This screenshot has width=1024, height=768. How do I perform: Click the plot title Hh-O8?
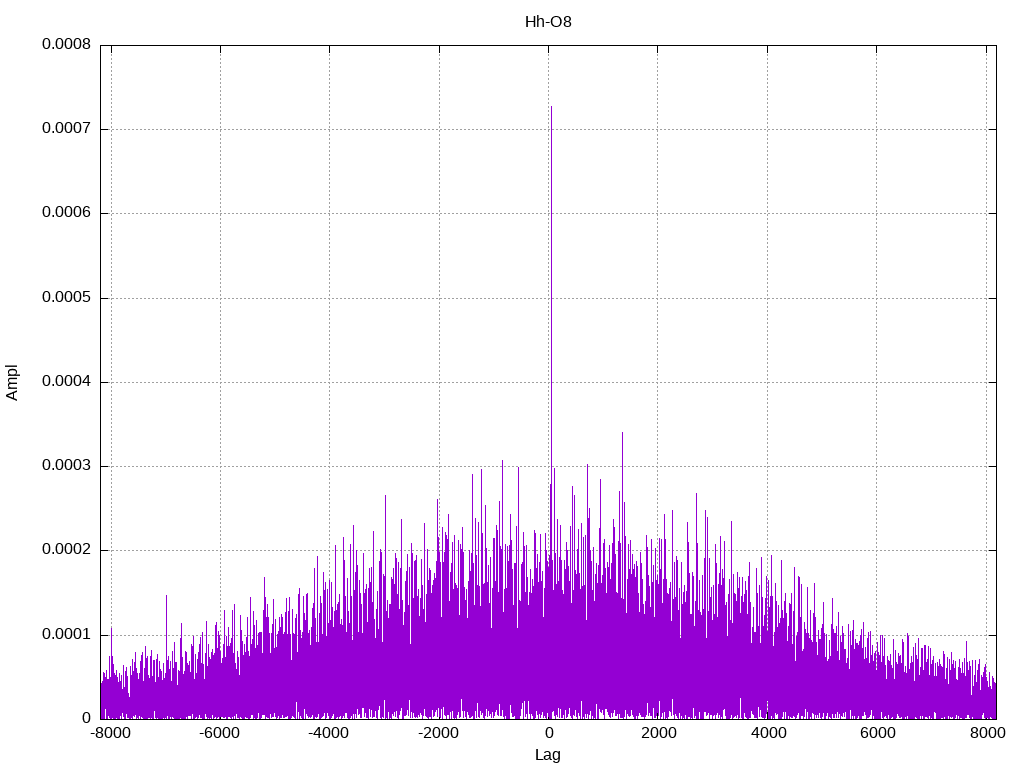coord(548,21)
